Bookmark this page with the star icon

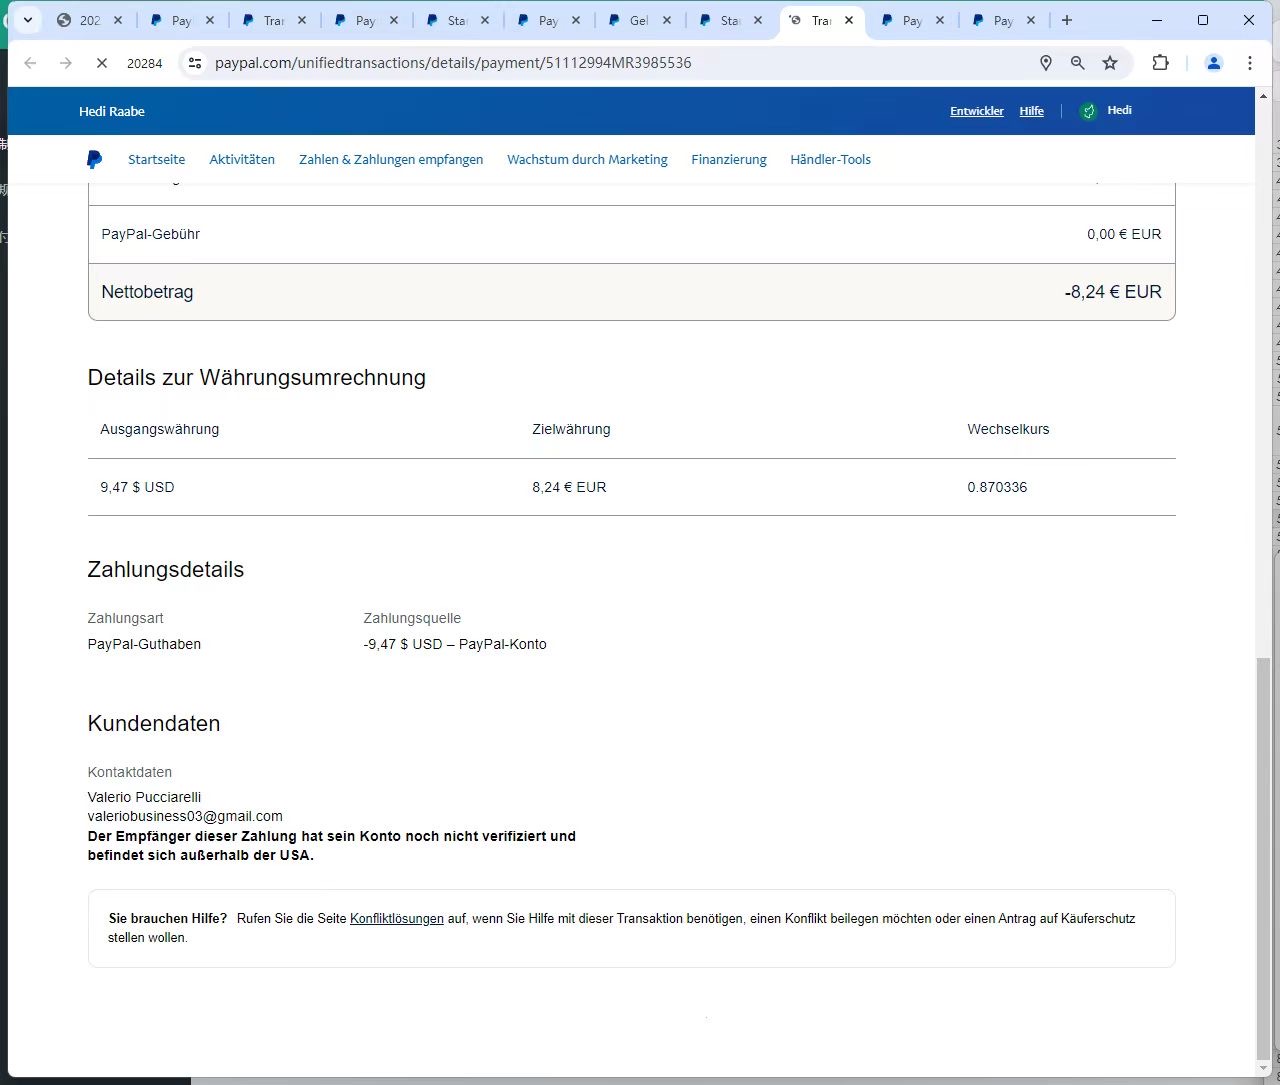coord(1110,63)
